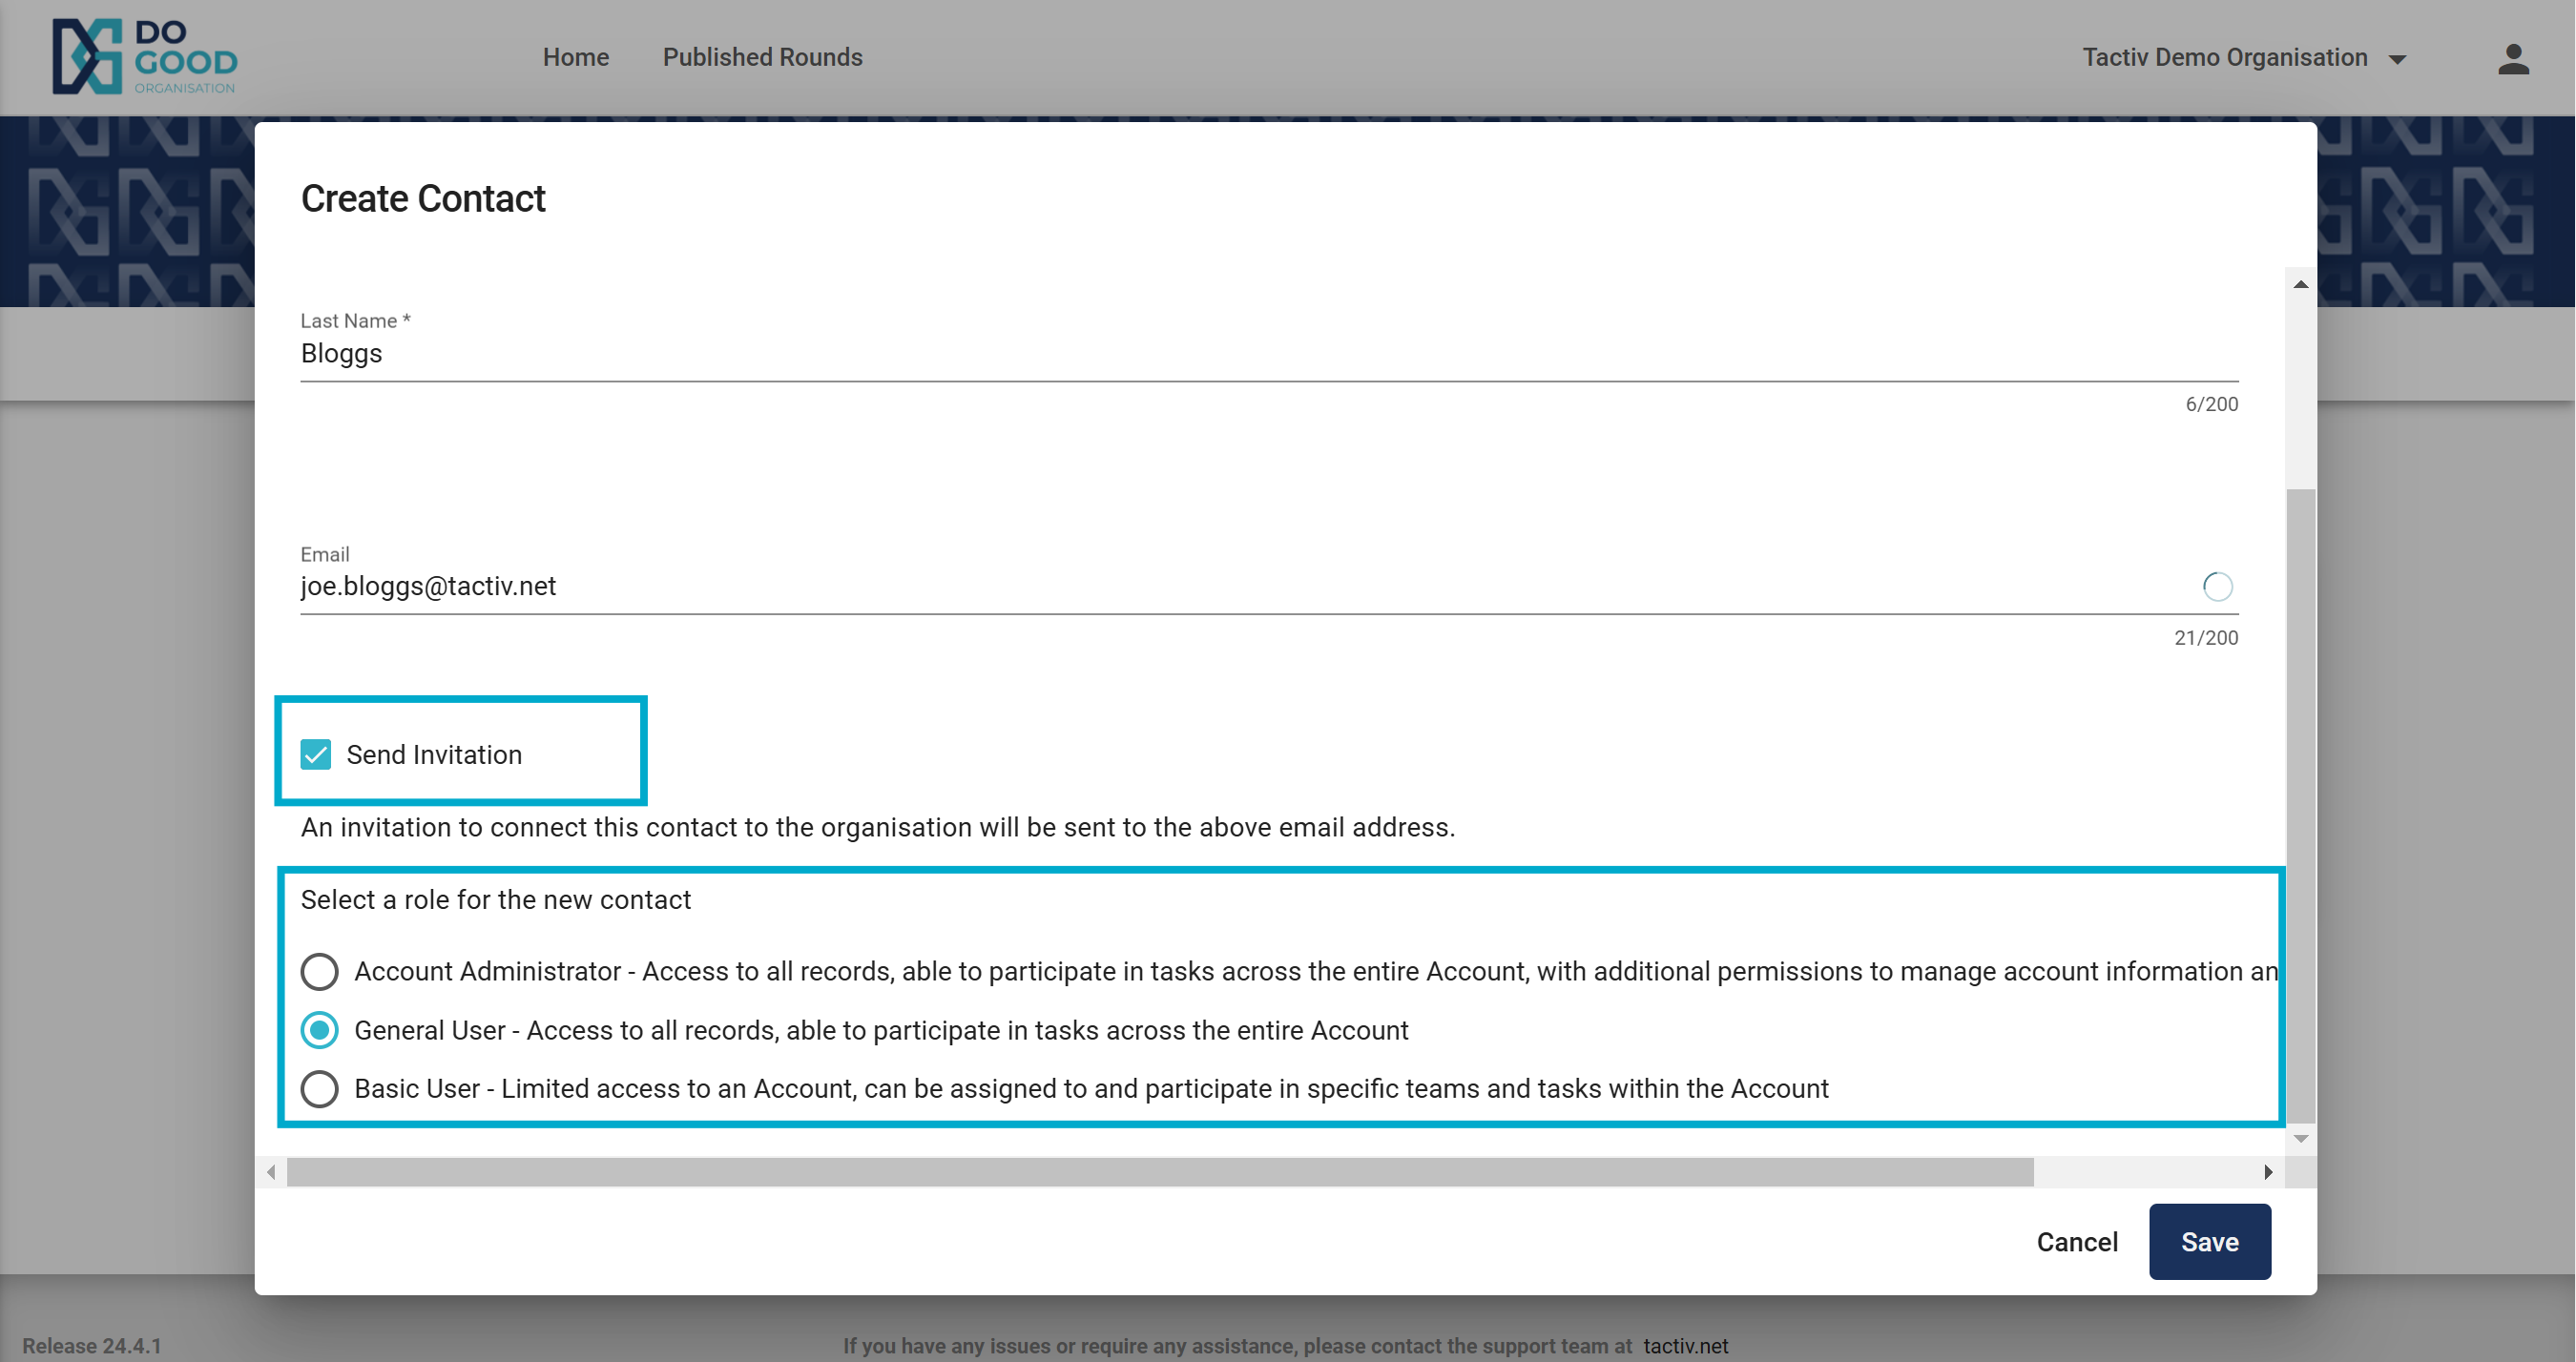Choose the Basic User role
Screen dimensions: 2576x1362
tap(320, 1089)
